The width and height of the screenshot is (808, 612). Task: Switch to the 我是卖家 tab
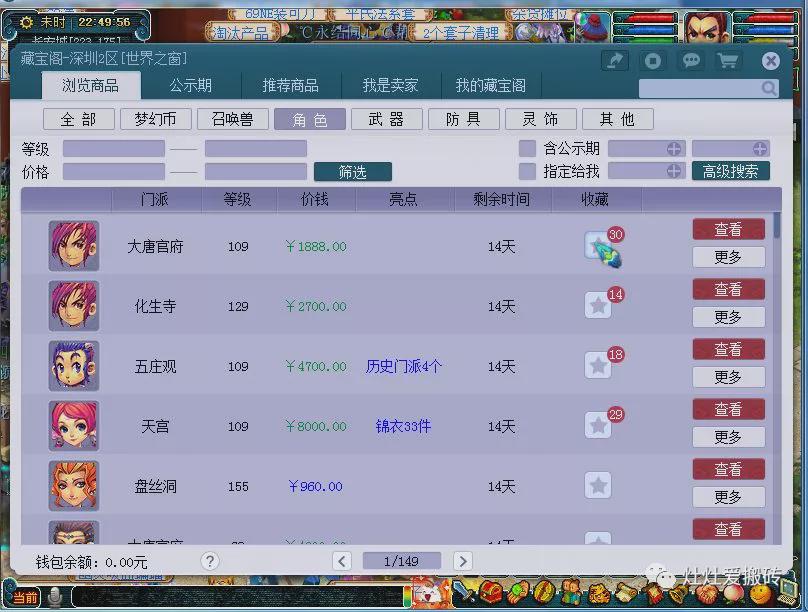[x=393, y=86]
